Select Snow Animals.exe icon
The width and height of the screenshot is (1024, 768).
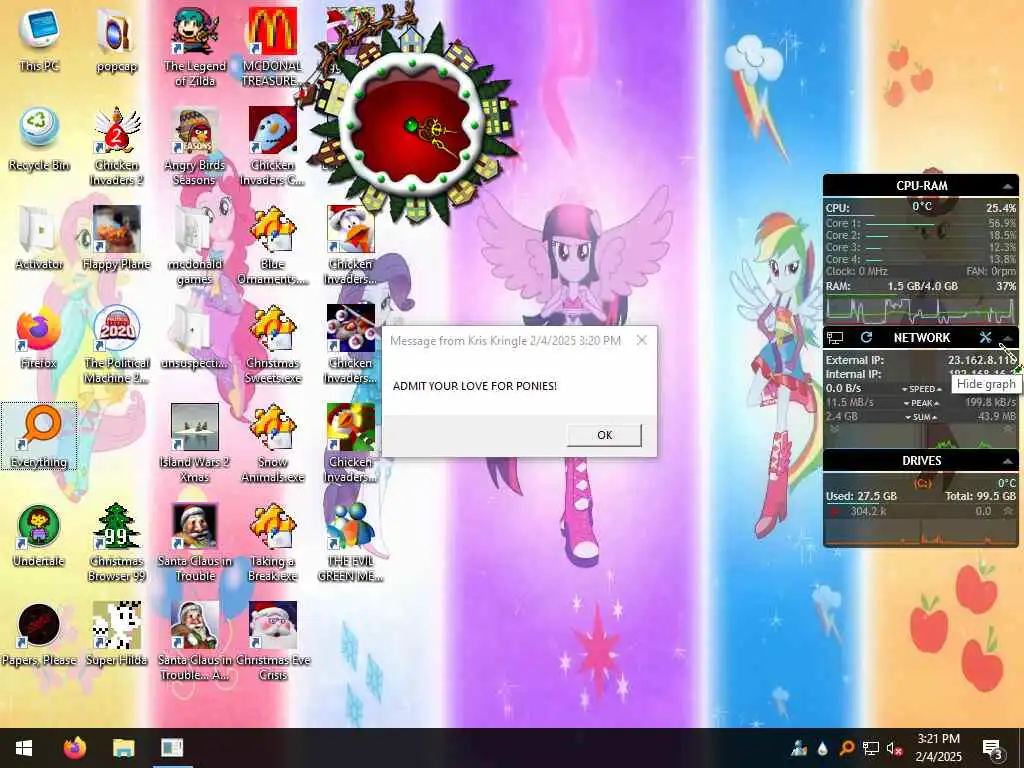pos(272,443)
